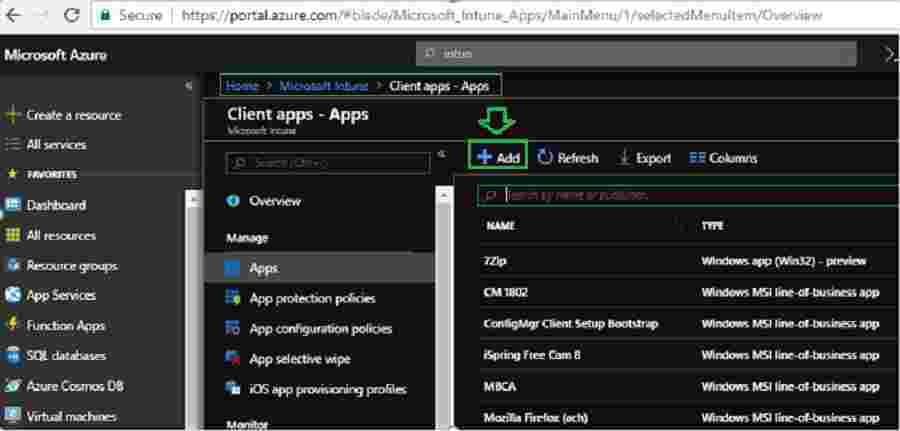Click the iOS app provisioning profiles icon
The image size is (900, 431).
[x=232, y=389]
